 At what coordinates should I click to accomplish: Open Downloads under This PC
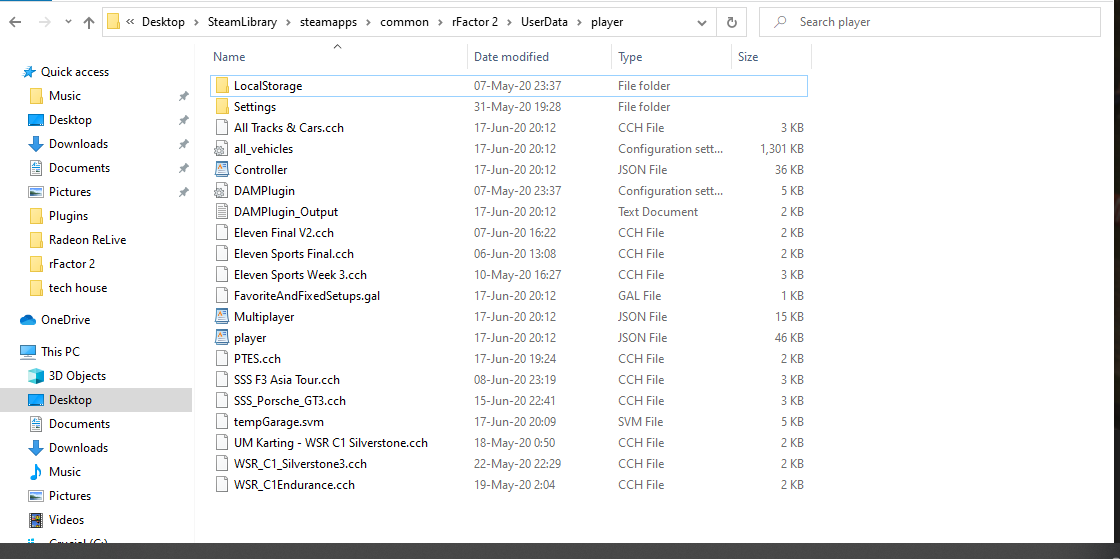(78, 448)
